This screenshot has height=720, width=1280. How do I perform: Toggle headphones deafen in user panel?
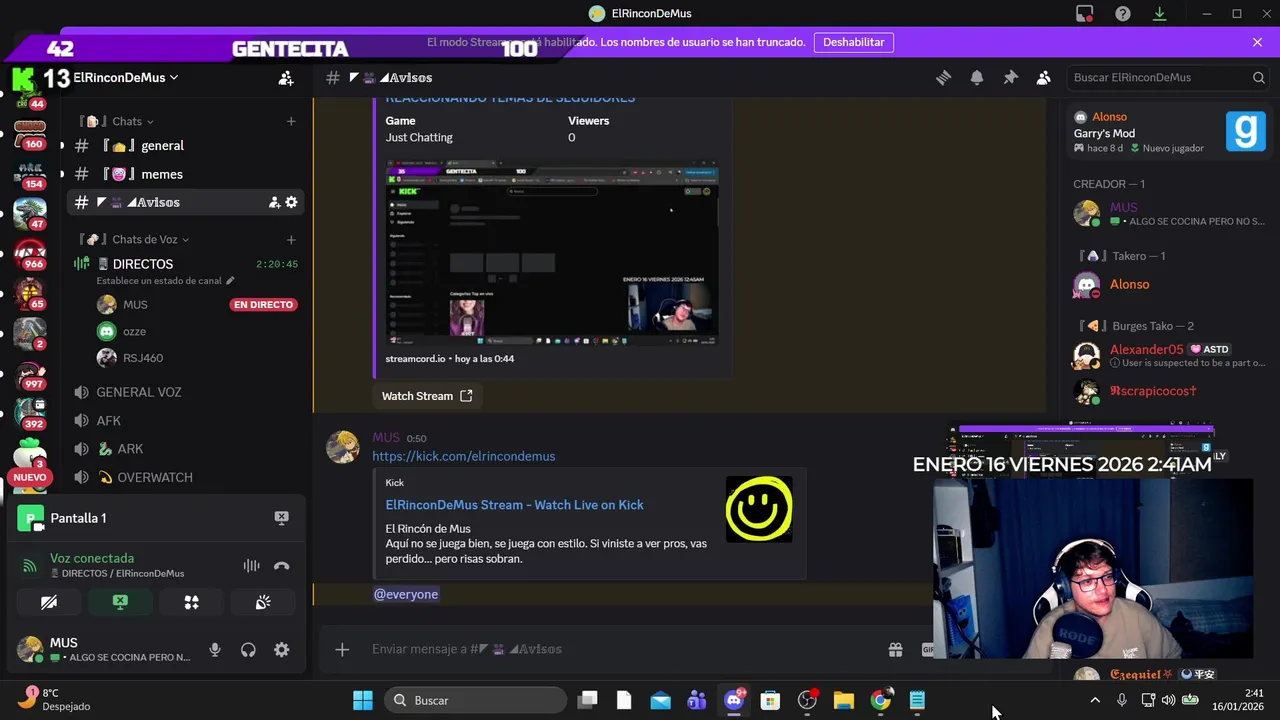tap(248, 650)
